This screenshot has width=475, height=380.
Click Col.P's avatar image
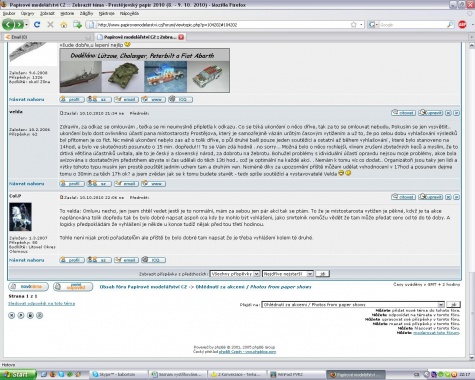click(20, 217)
